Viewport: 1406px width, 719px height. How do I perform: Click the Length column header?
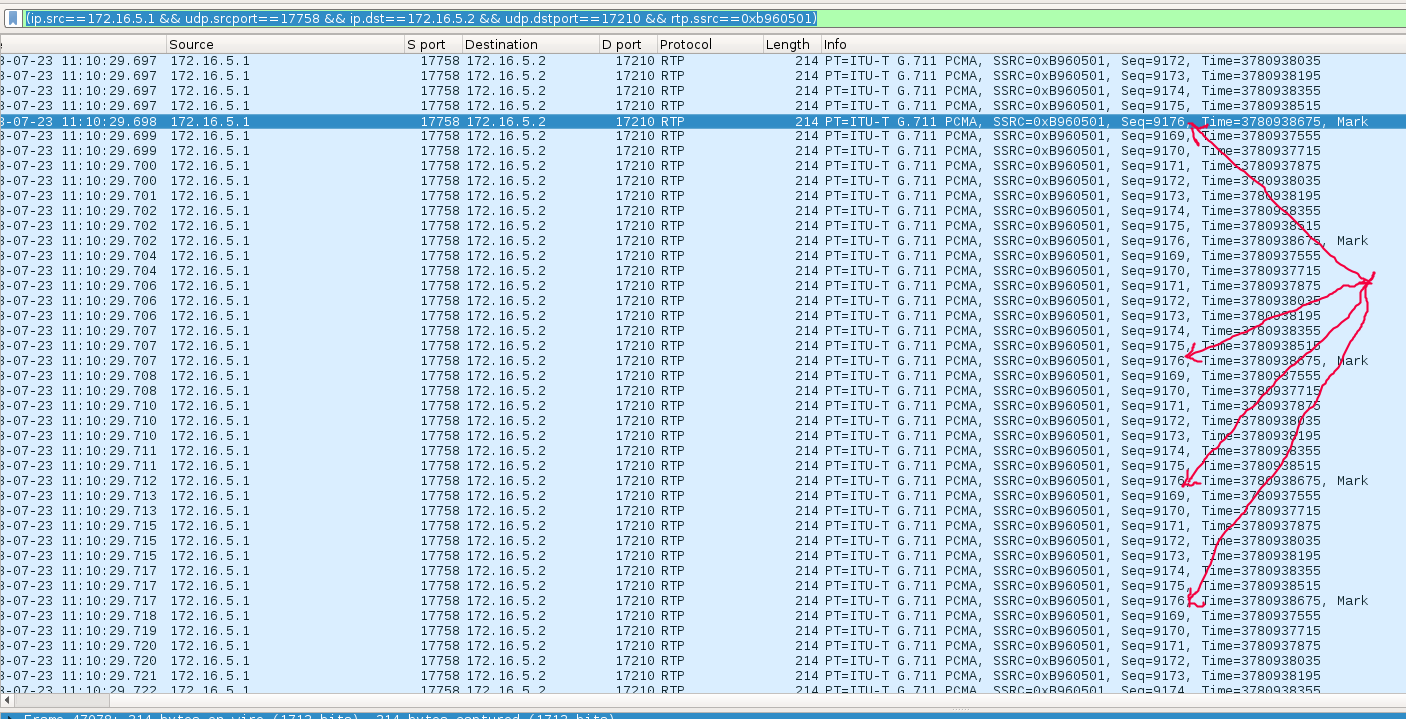pyautogui.click(x=790, y=44)
